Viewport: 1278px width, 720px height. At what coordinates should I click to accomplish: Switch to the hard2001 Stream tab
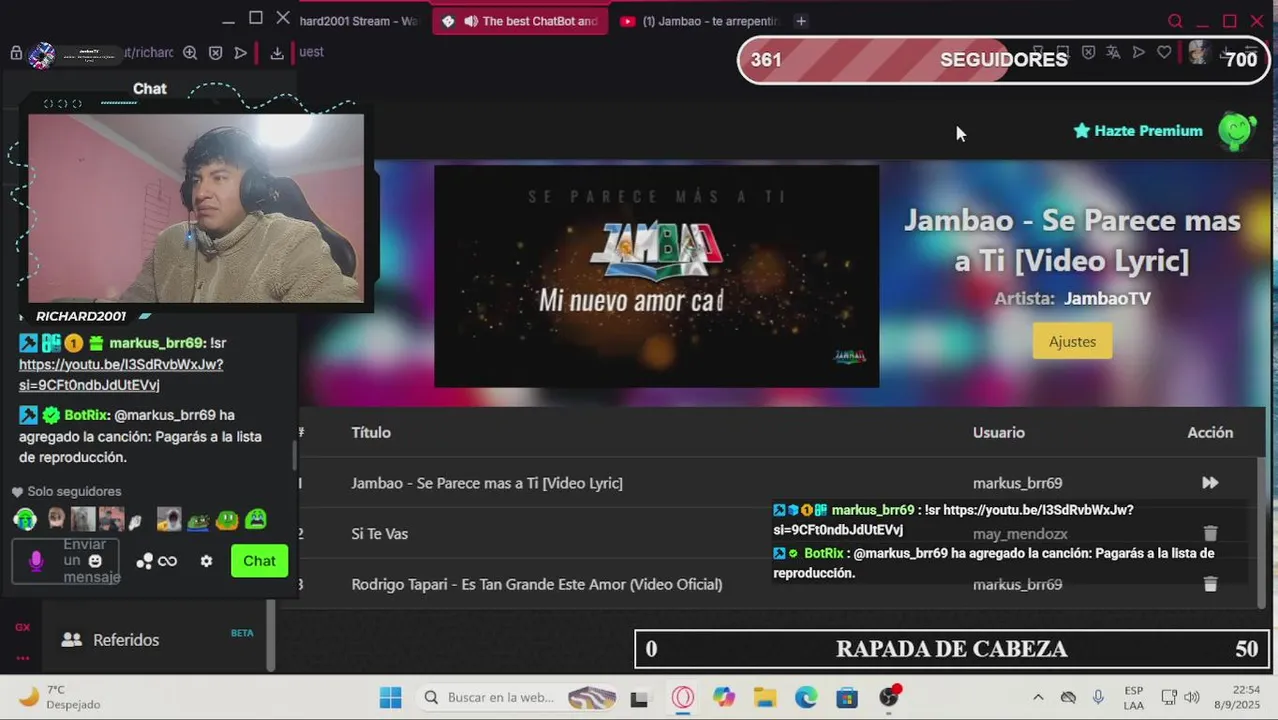click(x=360, y=21)
